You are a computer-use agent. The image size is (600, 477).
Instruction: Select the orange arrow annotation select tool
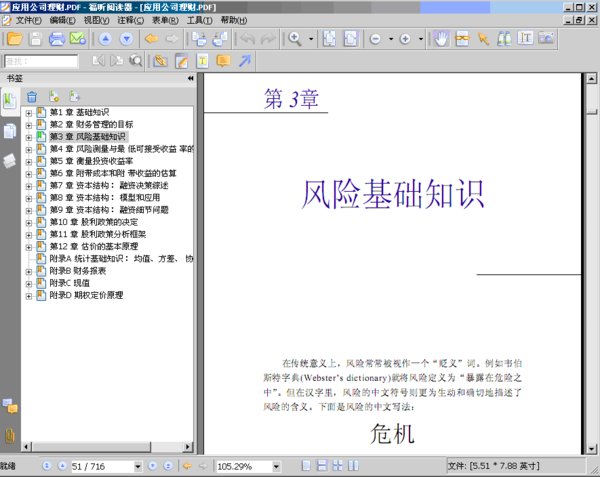483,39
